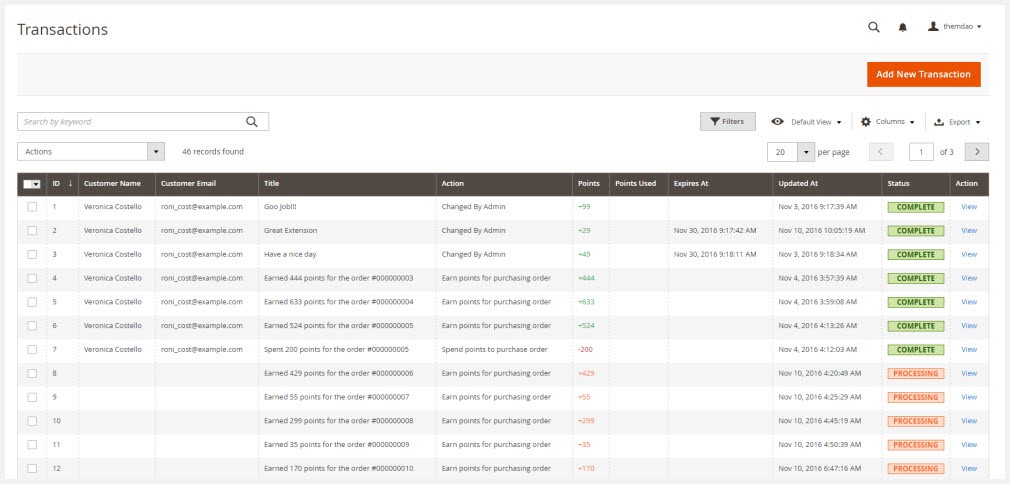Expand the Columns gear dropdown
The width and height of the screenshot is (1010, 484).
(888, 122)
